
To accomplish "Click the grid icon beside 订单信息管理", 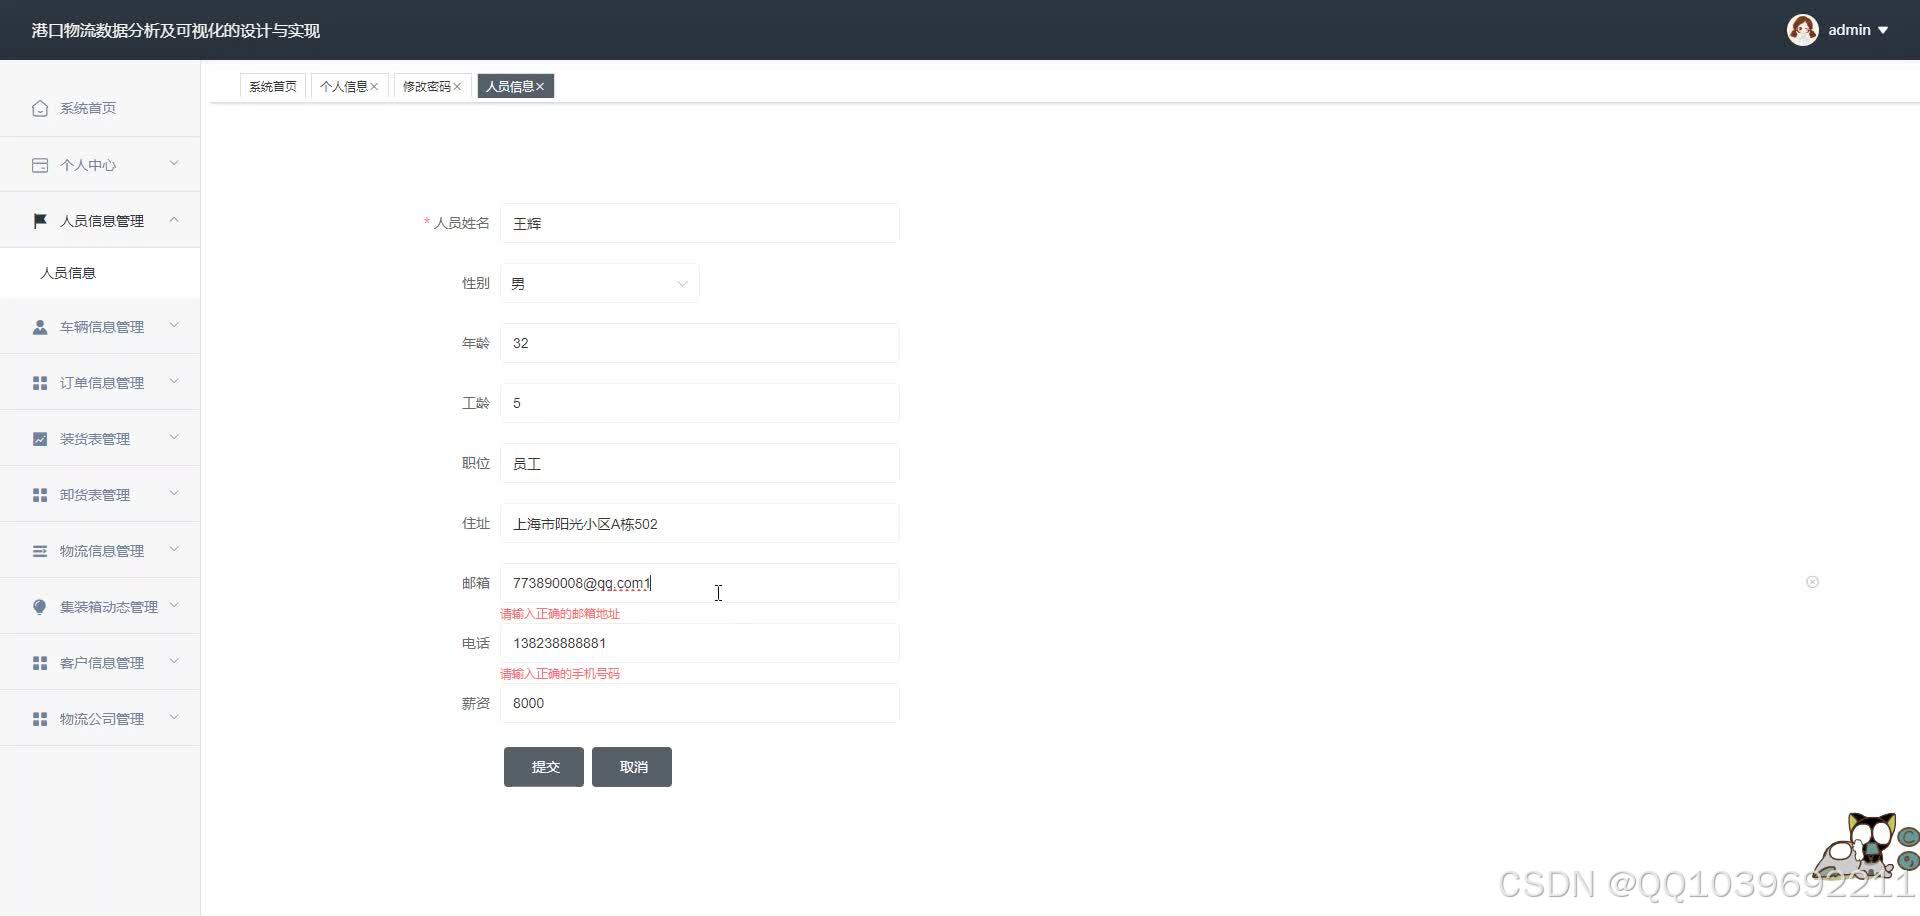I will [40, 383].
